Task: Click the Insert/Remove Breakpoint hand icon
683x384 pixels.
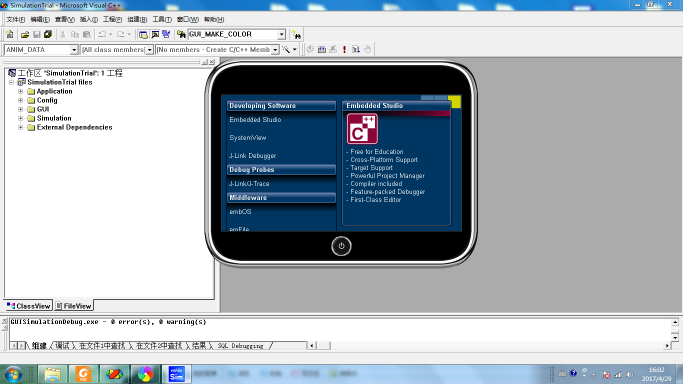Action: point(368,49)
